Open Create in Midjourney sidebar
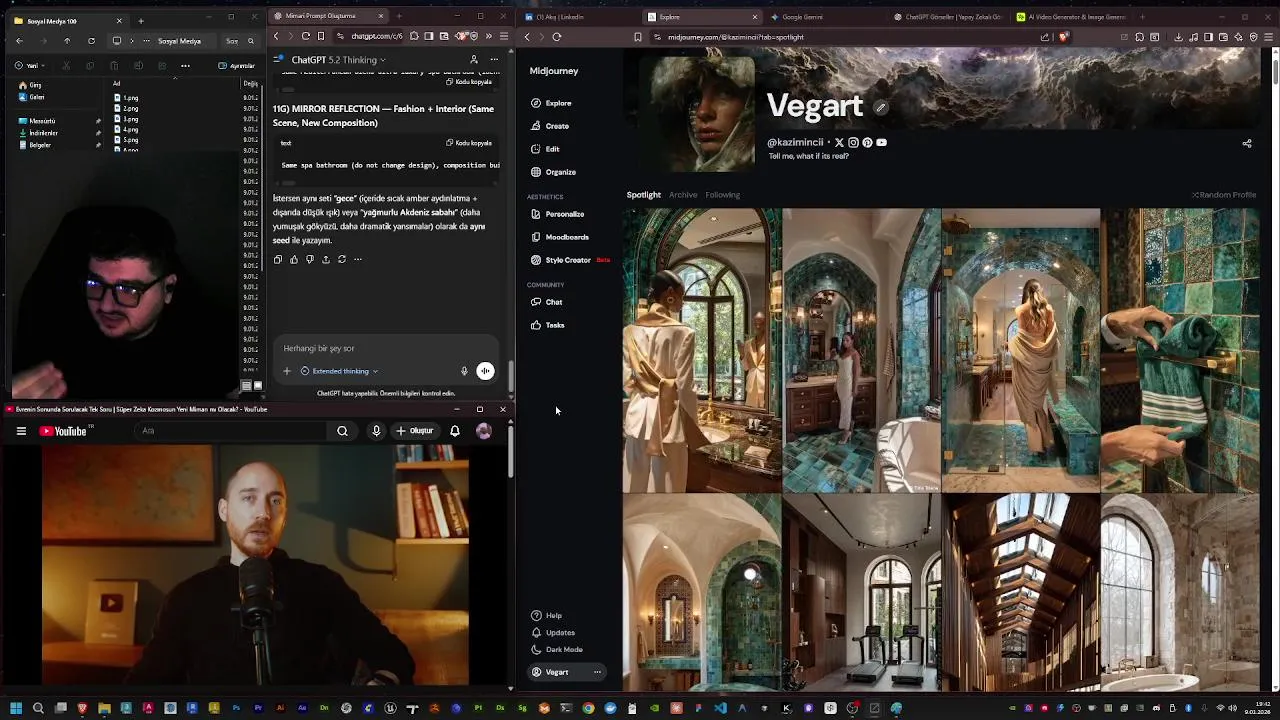The height and width of the screenshot is (720, 1280). click(x=550, y=126)
